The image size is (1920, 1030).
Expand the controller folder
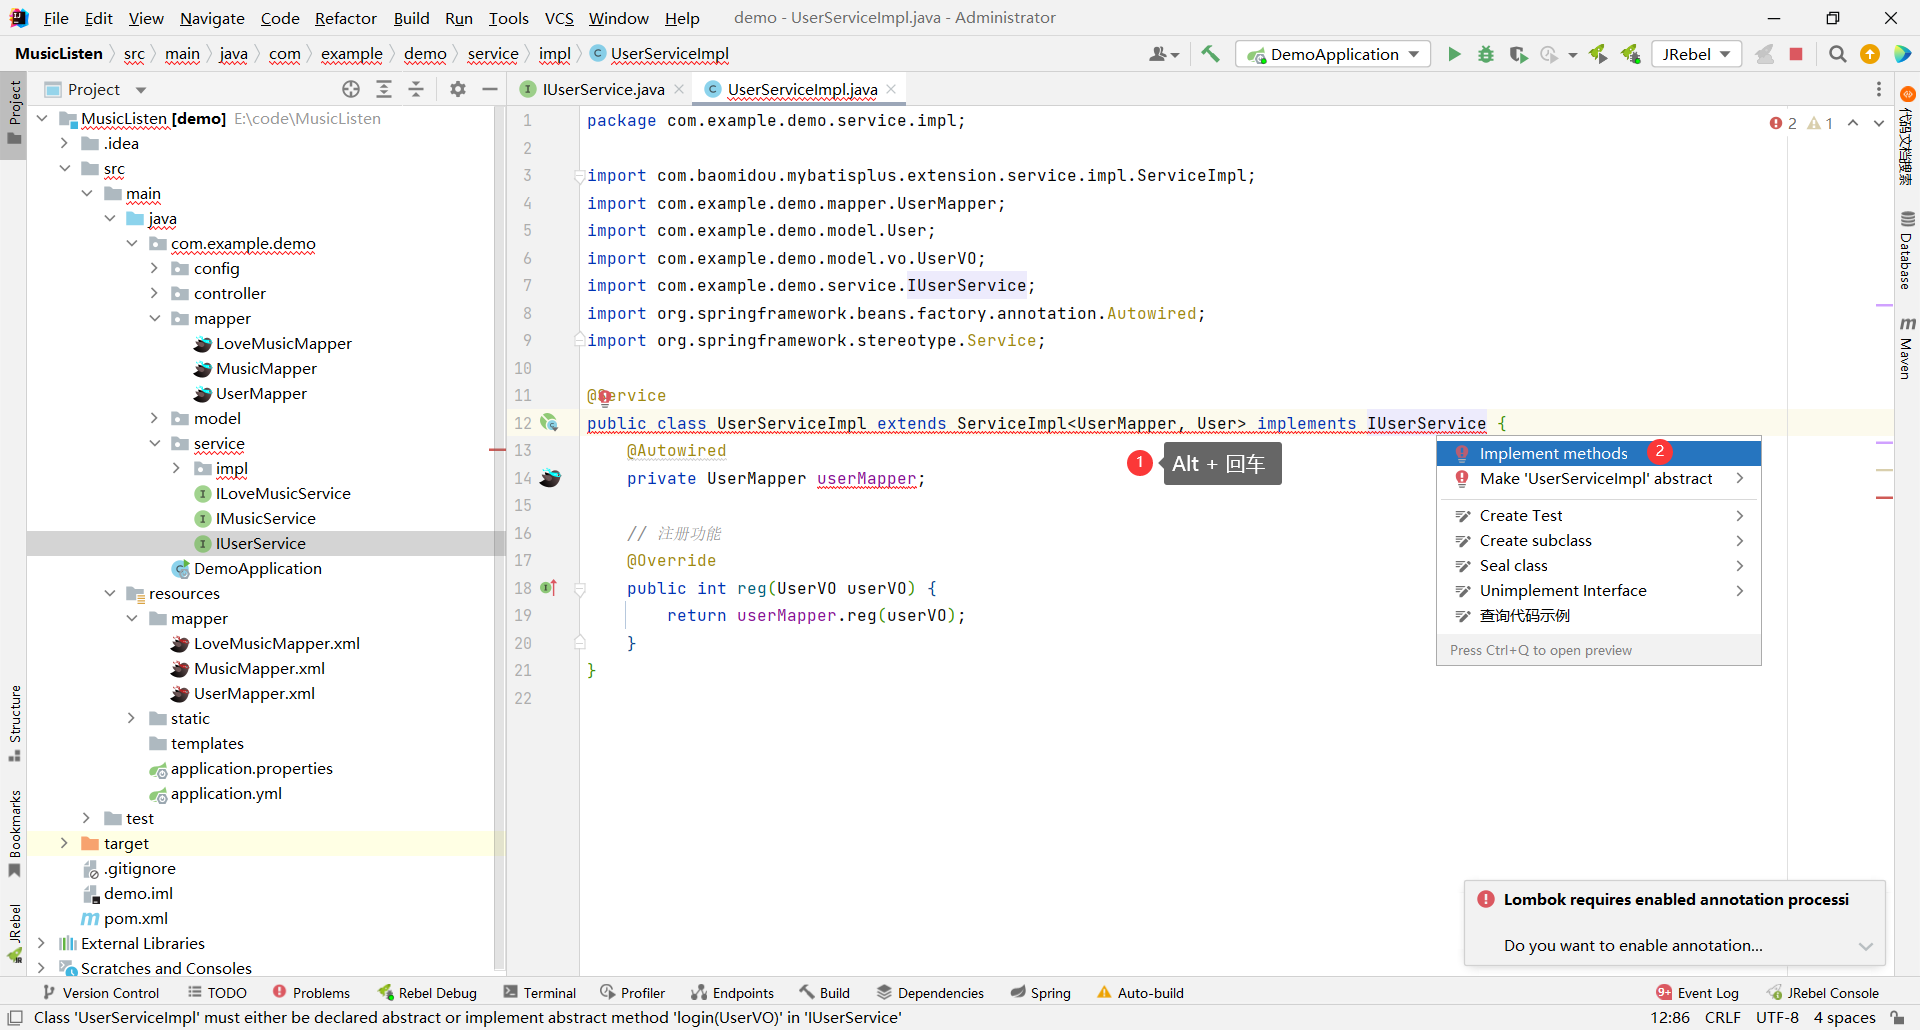coord(154,293)
